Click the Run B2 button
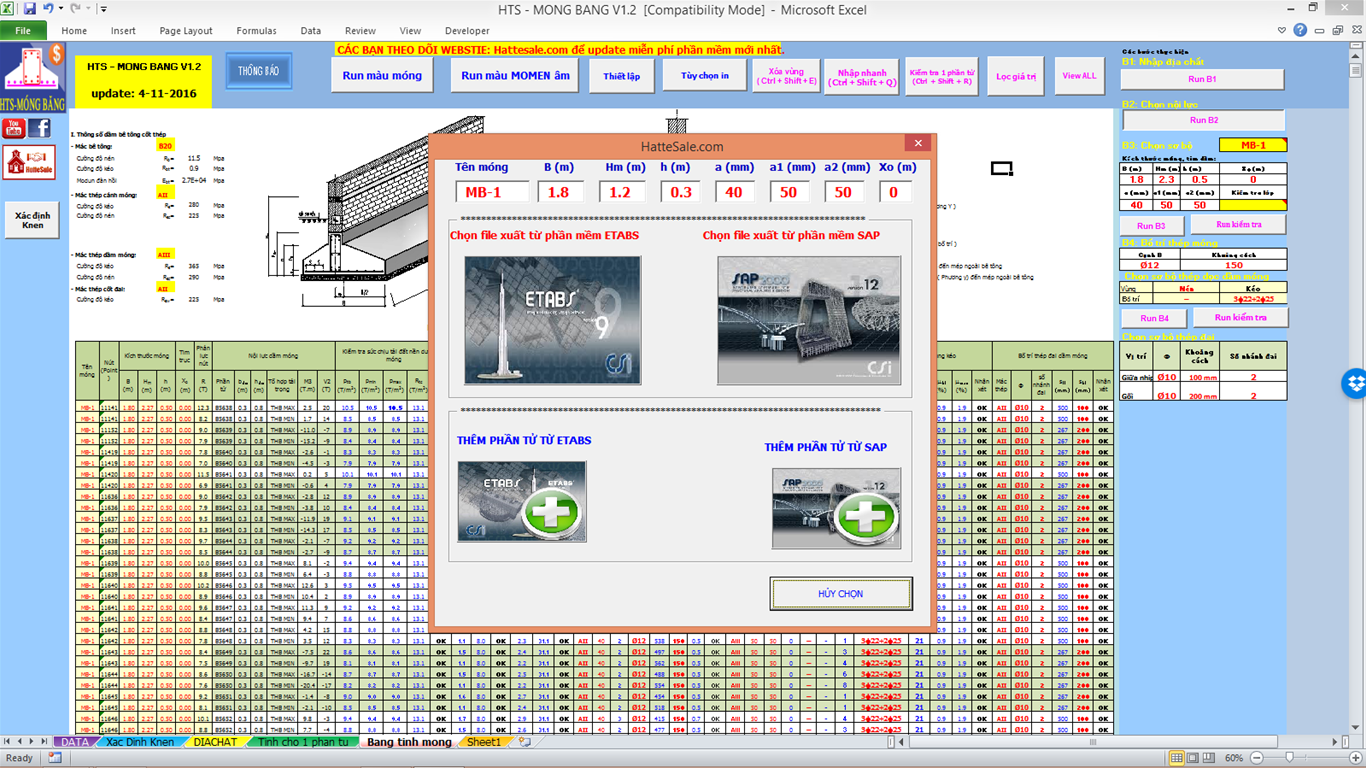The width and height of the screenshot is (1366, 768). [x=1203, y=120]
